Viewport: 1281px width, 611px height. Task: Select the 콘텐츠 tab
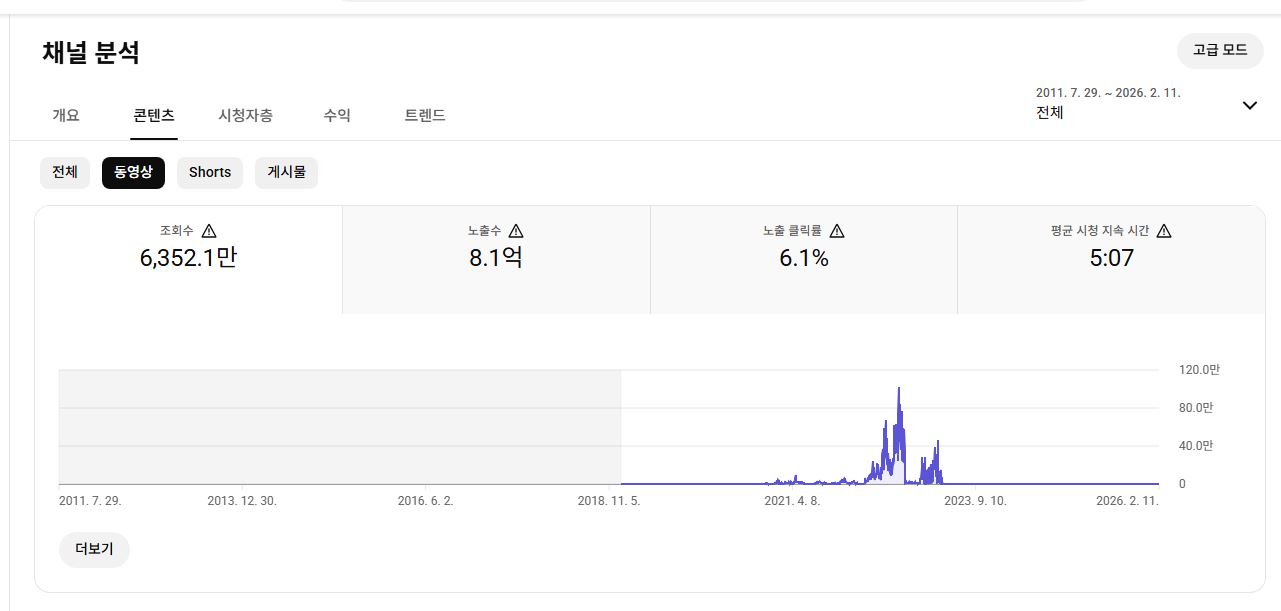tap(154, 115)
